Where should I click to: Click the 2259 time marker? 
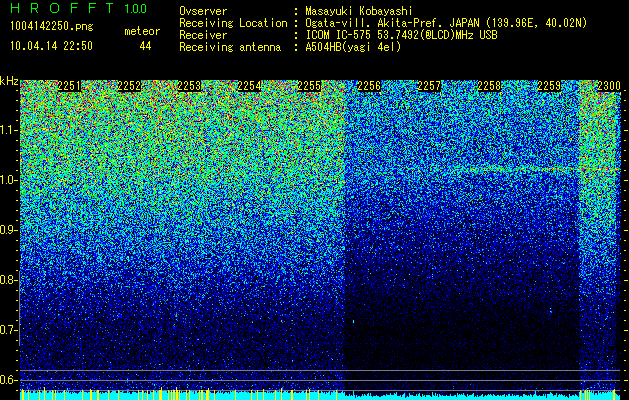(x=549, y=86)
